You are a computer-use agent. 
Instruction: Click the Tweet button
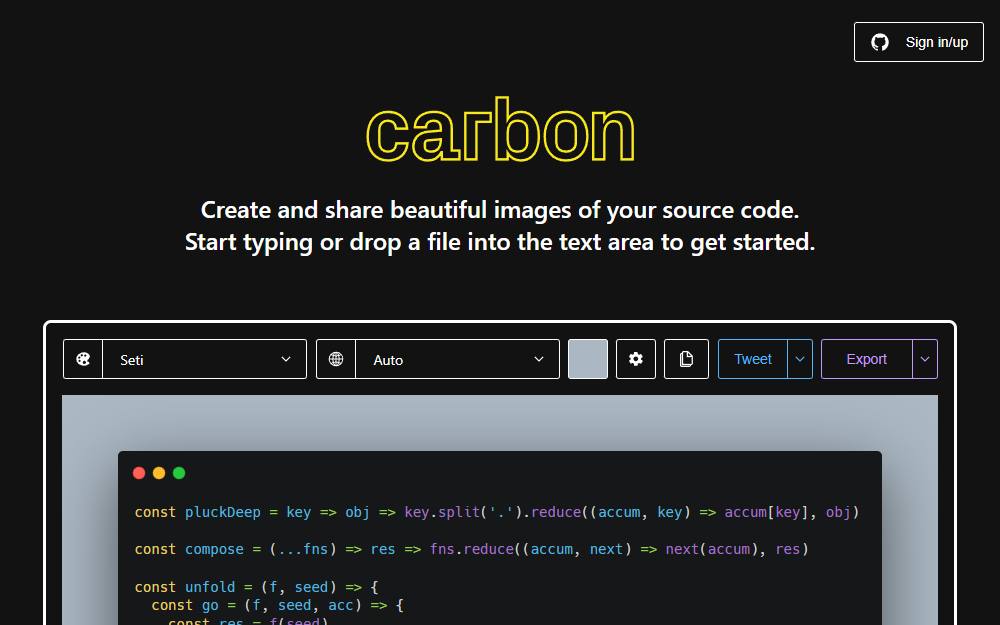point(753,359)
